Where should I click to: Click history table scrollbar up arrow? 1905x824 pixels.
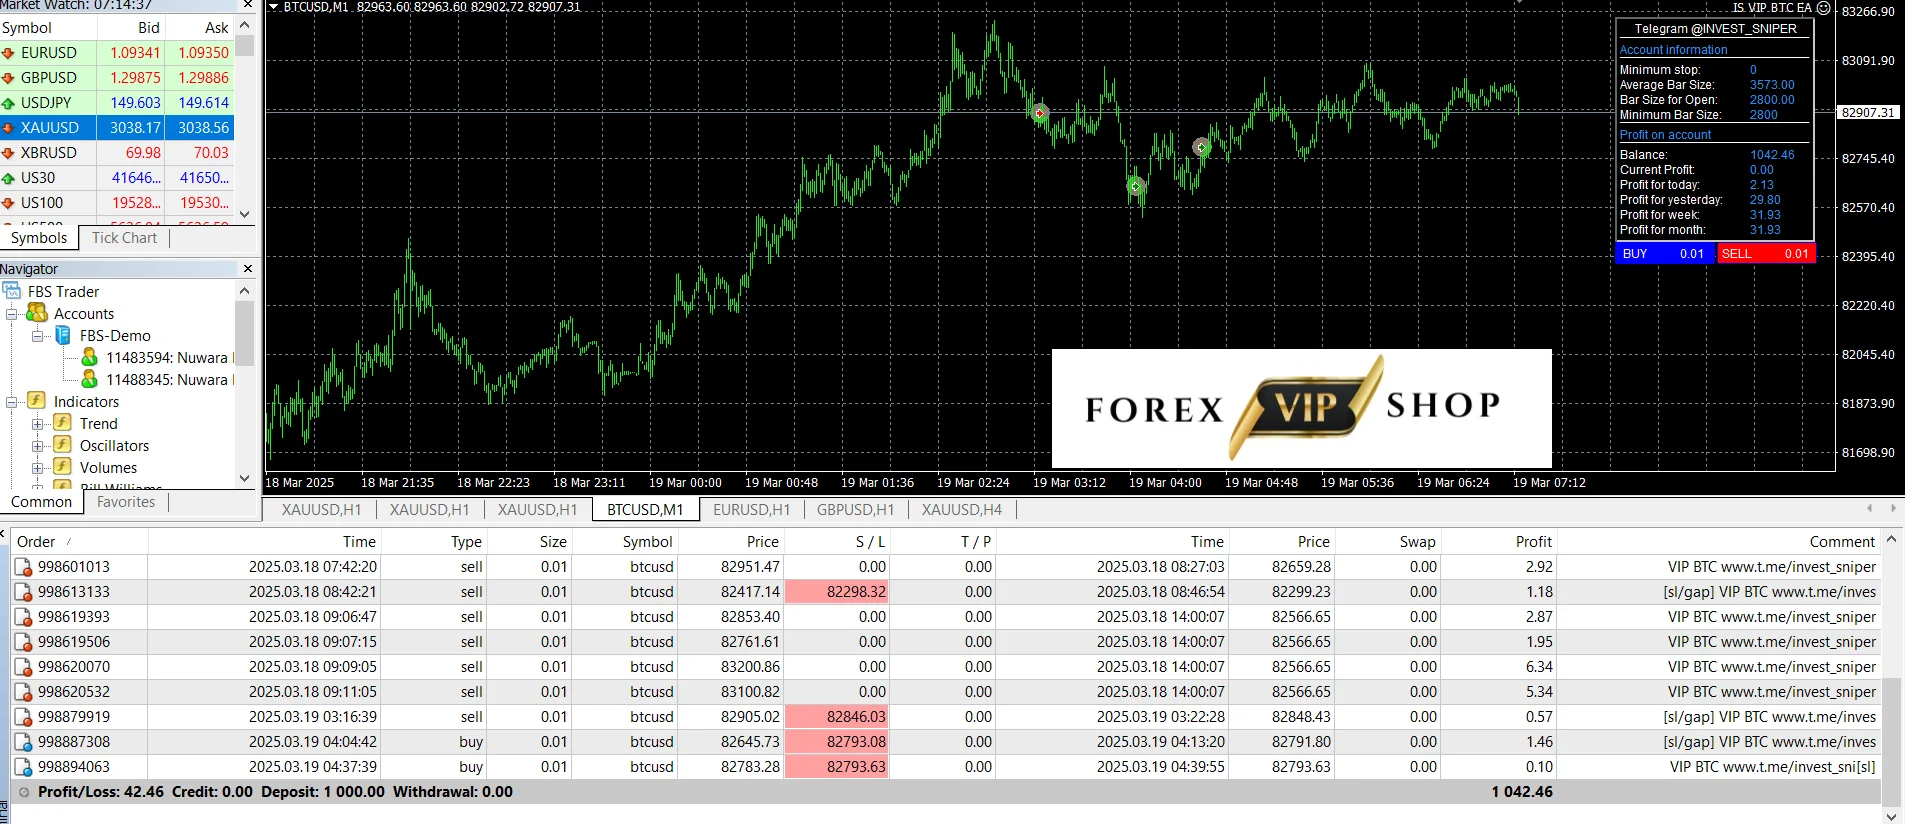click(1891, 540)
